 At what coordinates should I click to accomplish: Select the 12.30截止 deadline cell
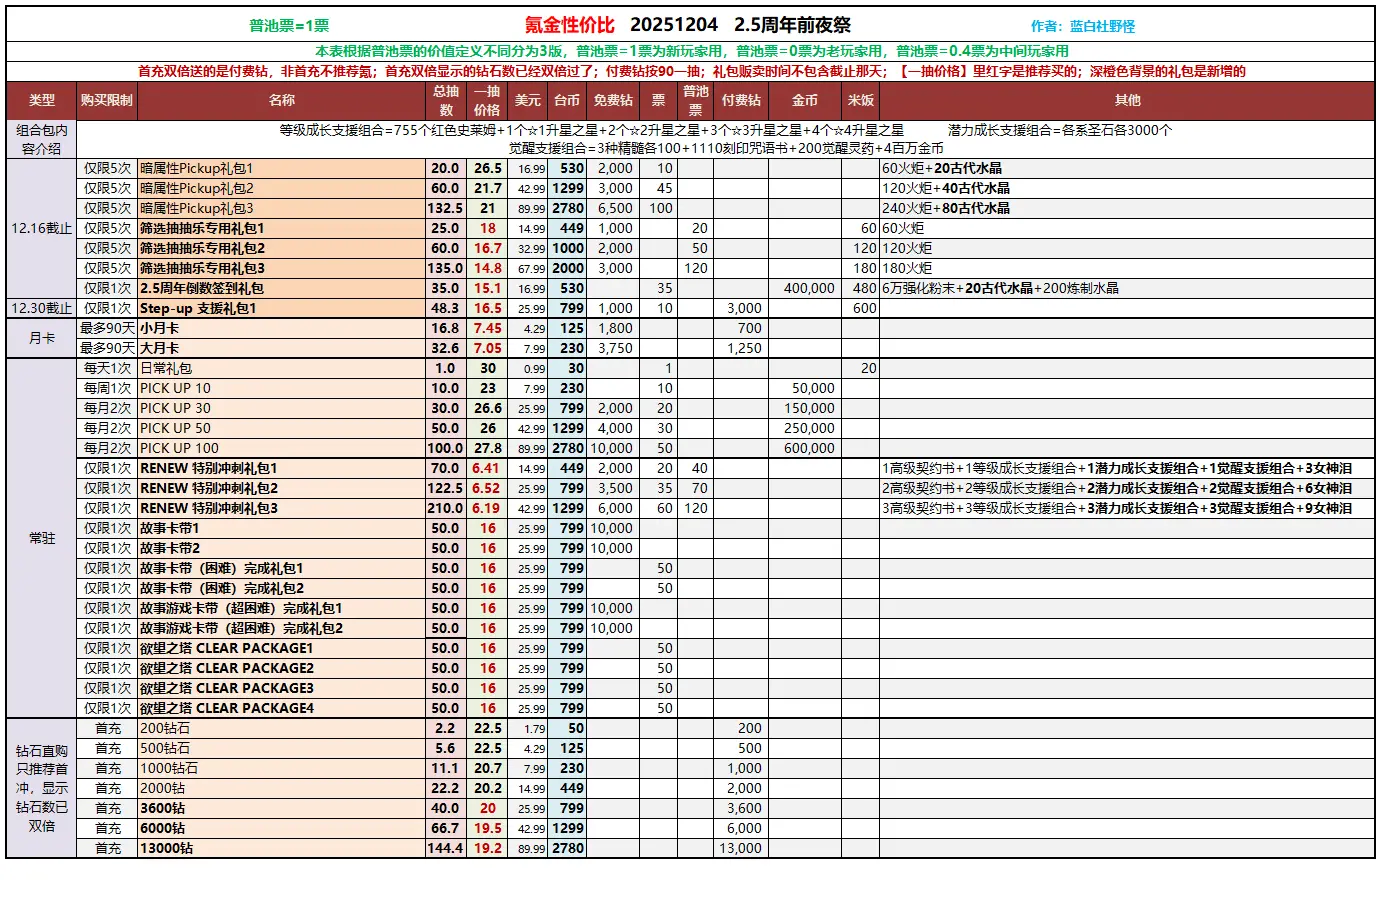42,308
